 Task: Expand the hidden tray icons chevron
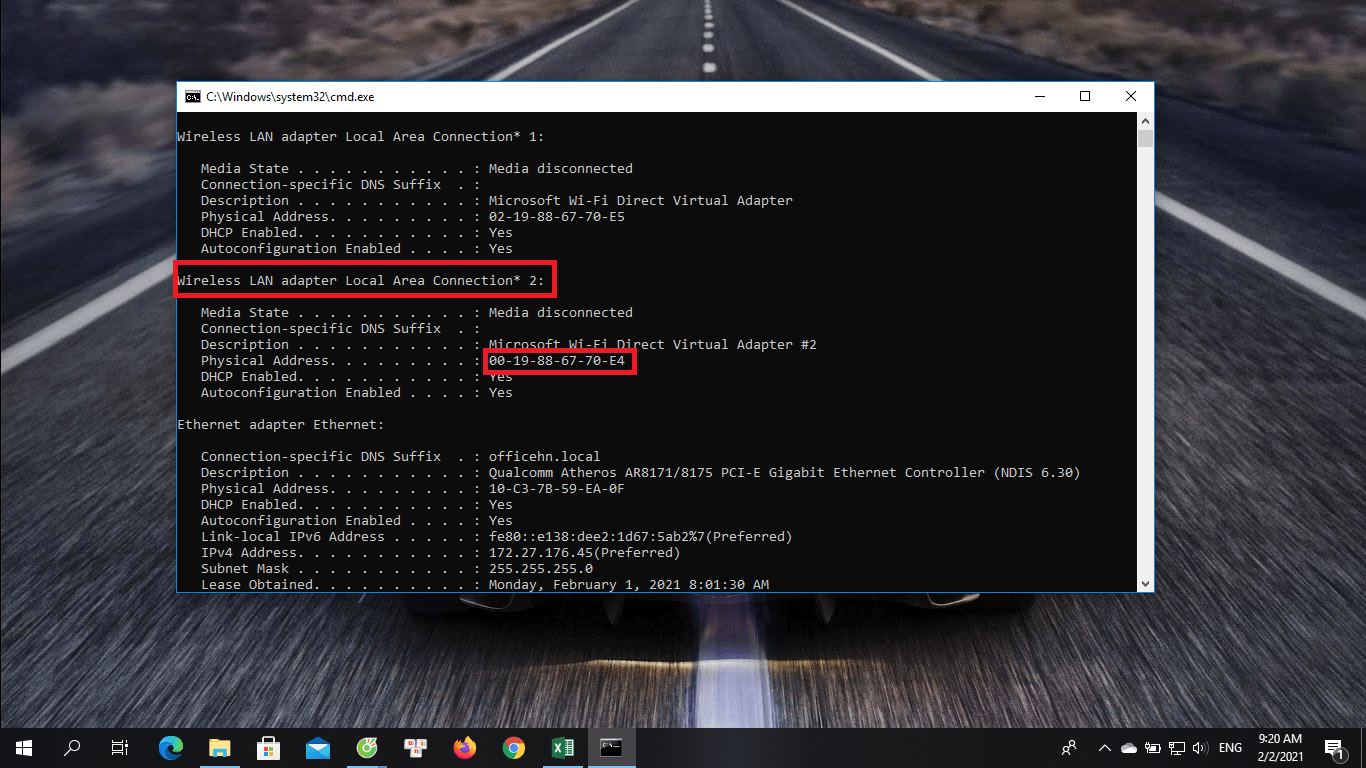(1104, 747)
